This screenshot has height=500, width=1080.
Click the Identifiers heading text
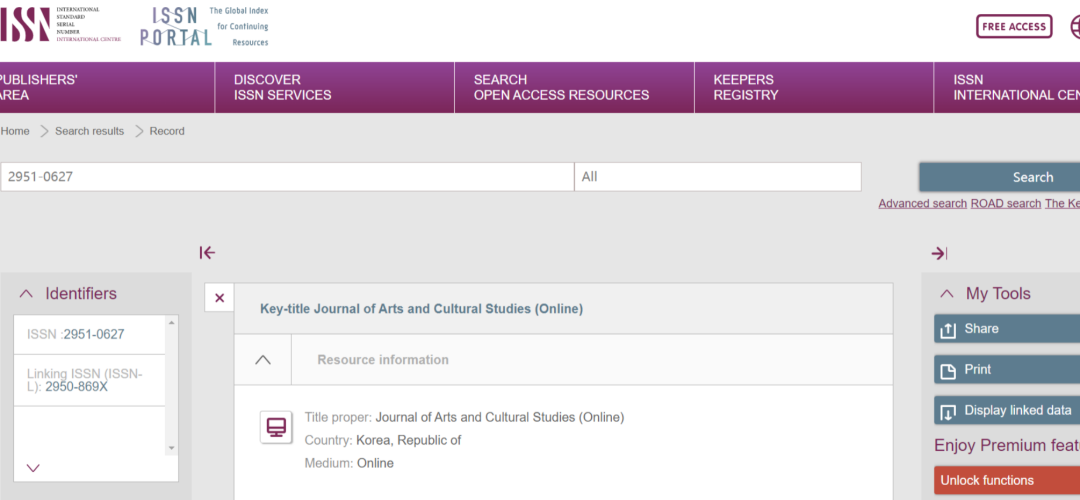point(81,293)
